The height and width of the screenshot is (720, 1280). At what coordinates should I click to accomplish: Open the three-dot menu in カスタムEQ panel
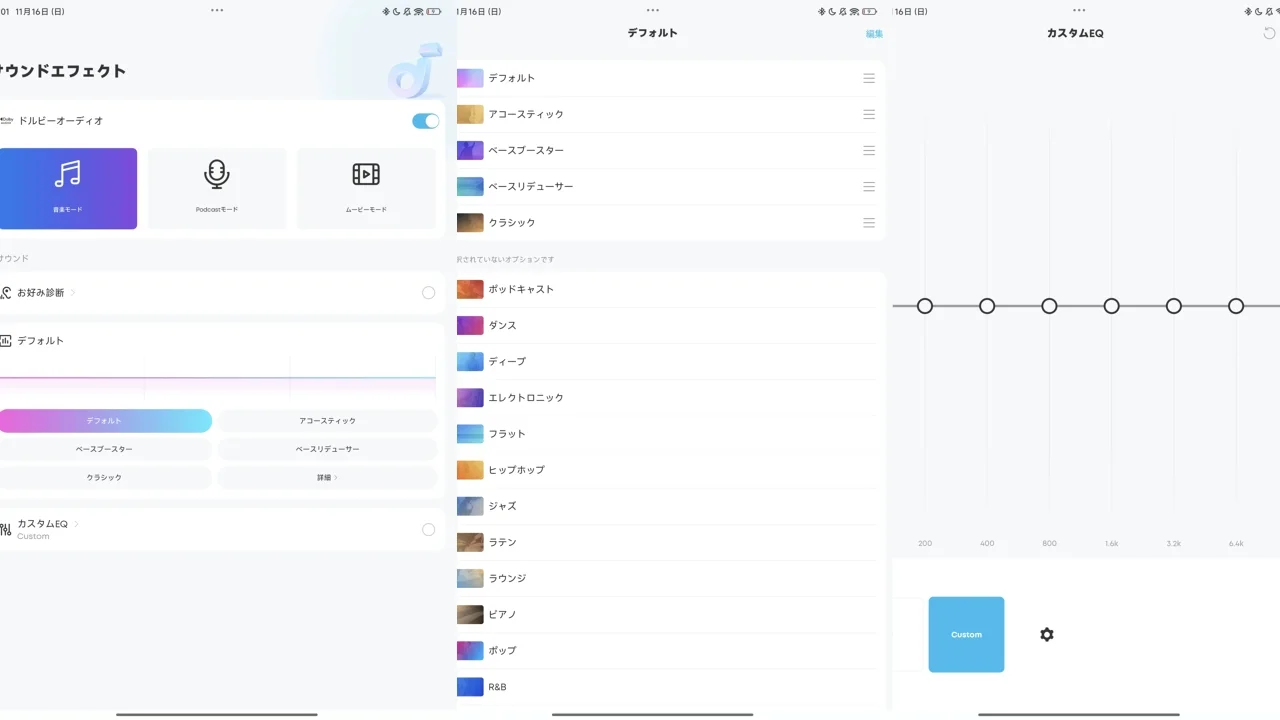1079,11
